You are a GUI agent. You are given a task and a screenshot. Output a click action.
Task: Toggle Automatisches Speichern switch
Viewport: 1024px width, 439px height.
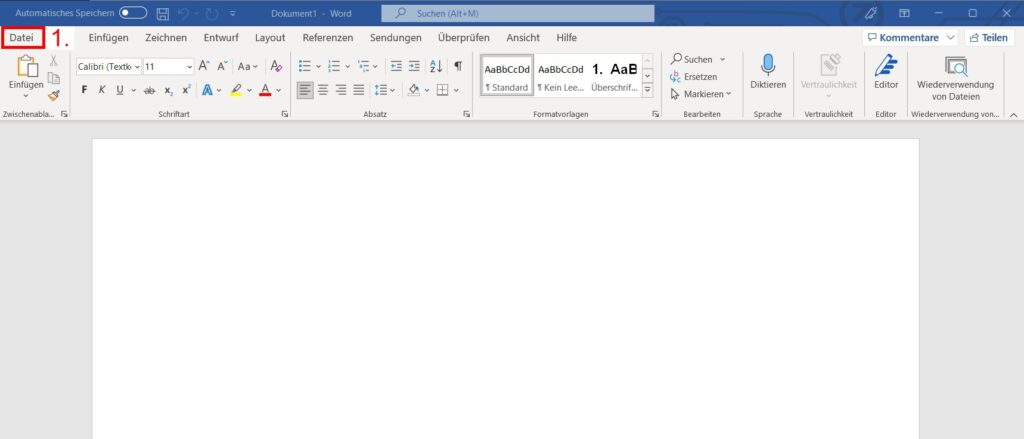click(133, 13)
